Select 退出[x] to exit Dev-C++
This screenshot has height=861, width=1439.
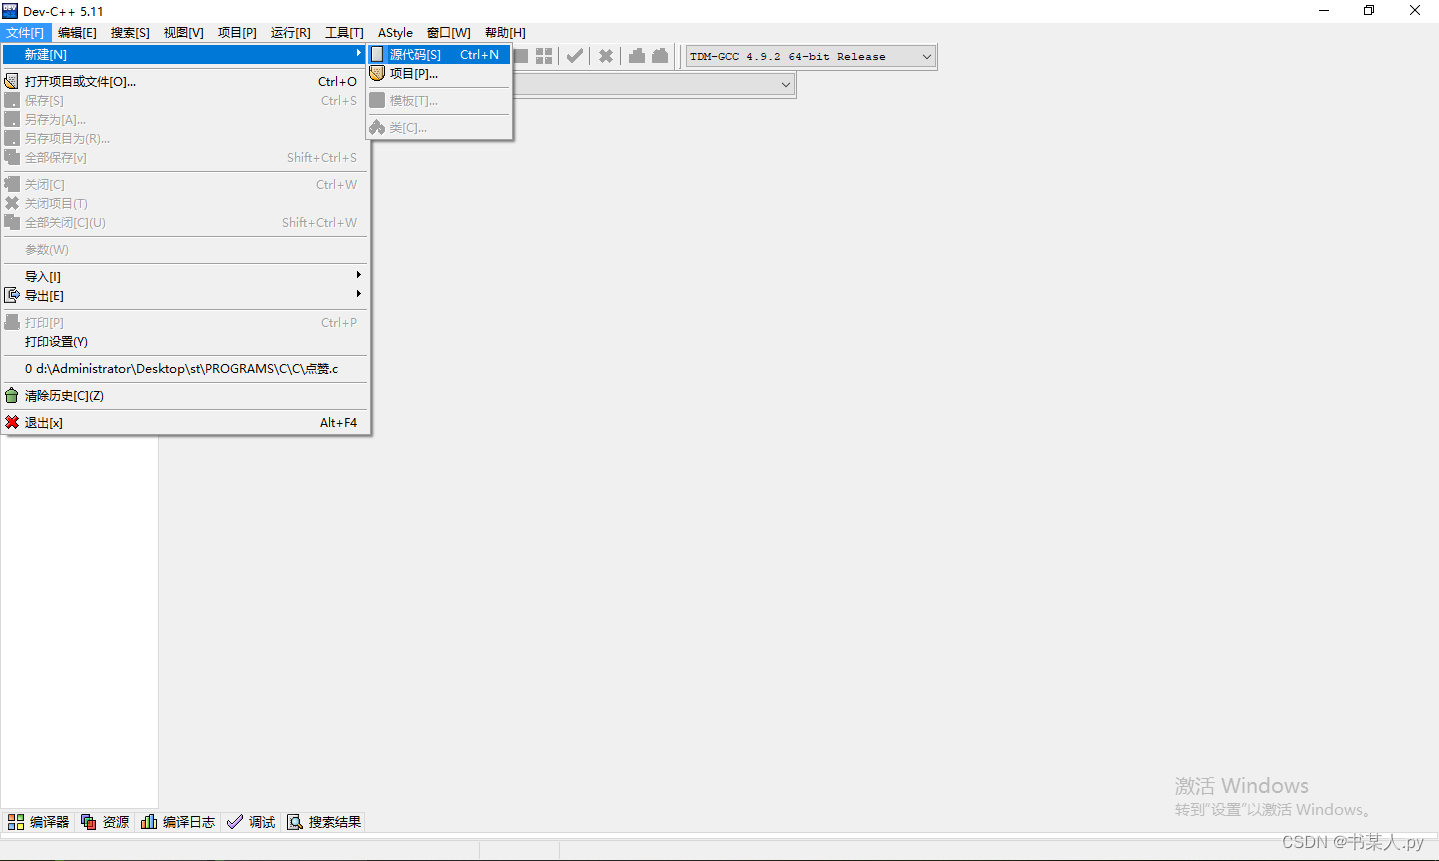click(x=185, y=422)
